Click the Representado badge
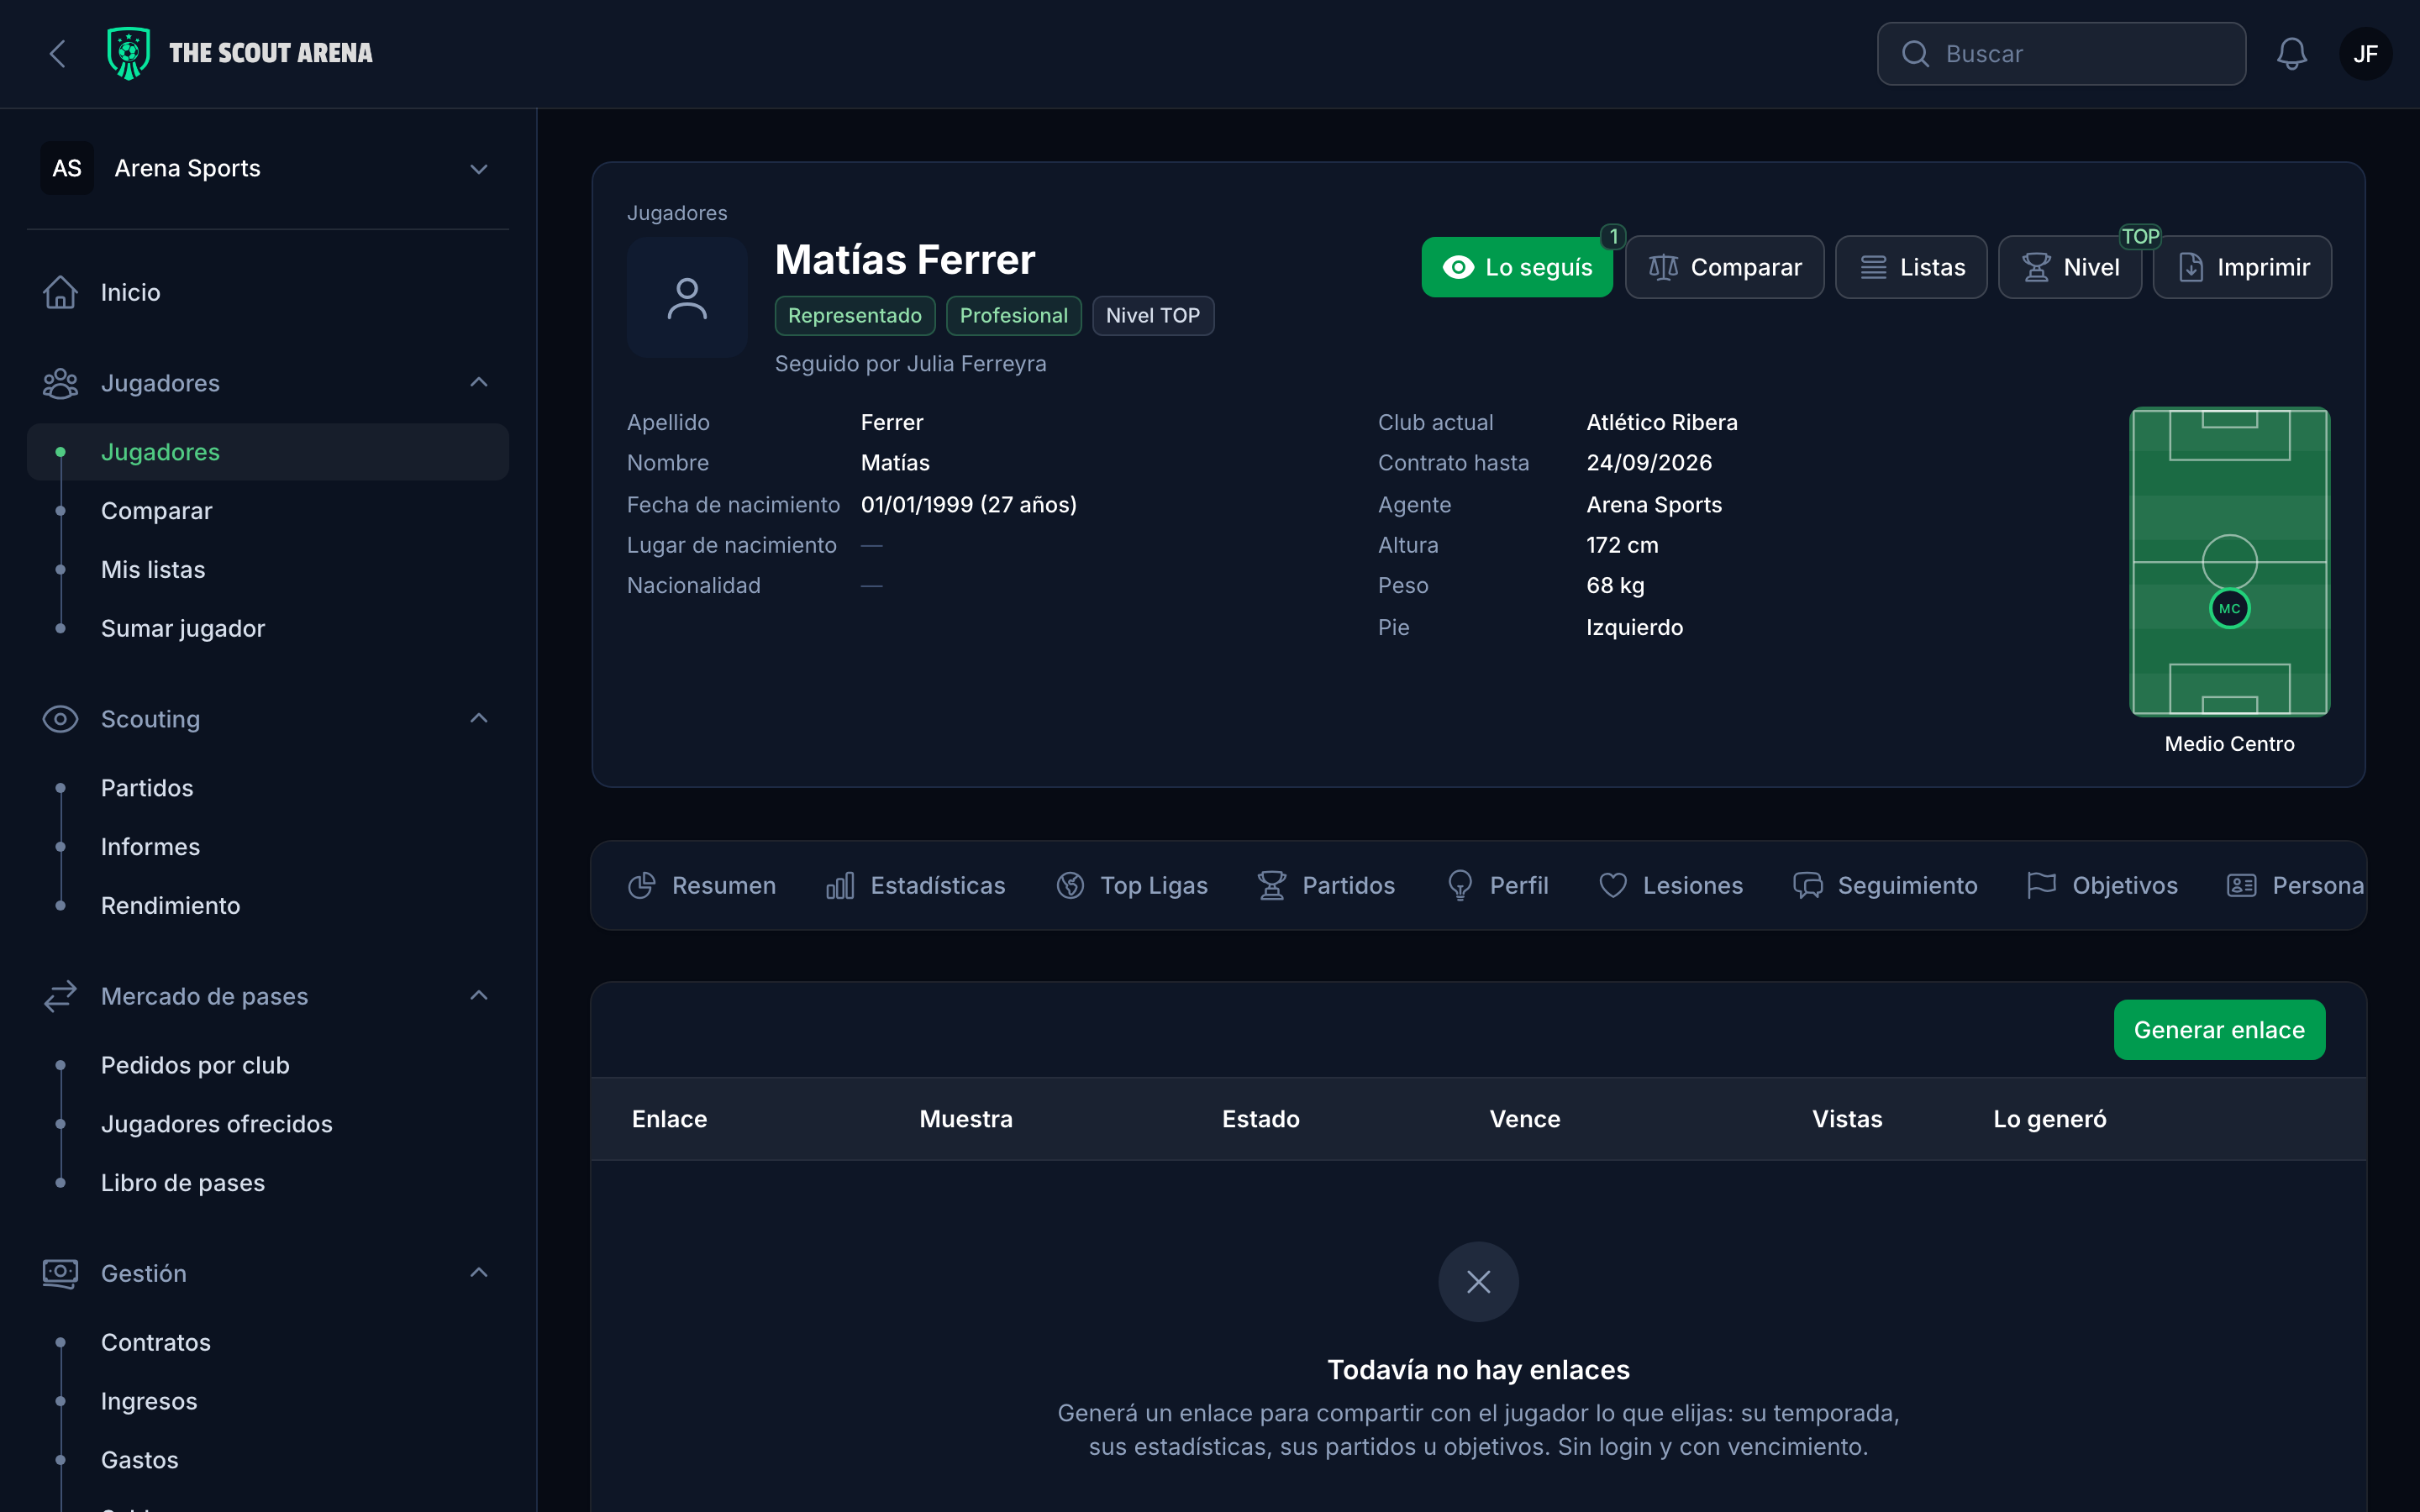Viewport: 2420px width, 1512px height. coord(855,316)
